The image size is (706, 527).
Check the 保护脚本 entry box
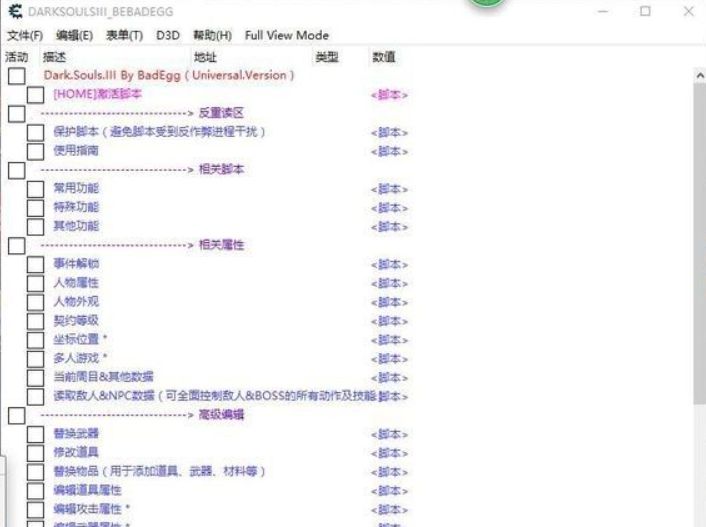click(x=35, y=133)
